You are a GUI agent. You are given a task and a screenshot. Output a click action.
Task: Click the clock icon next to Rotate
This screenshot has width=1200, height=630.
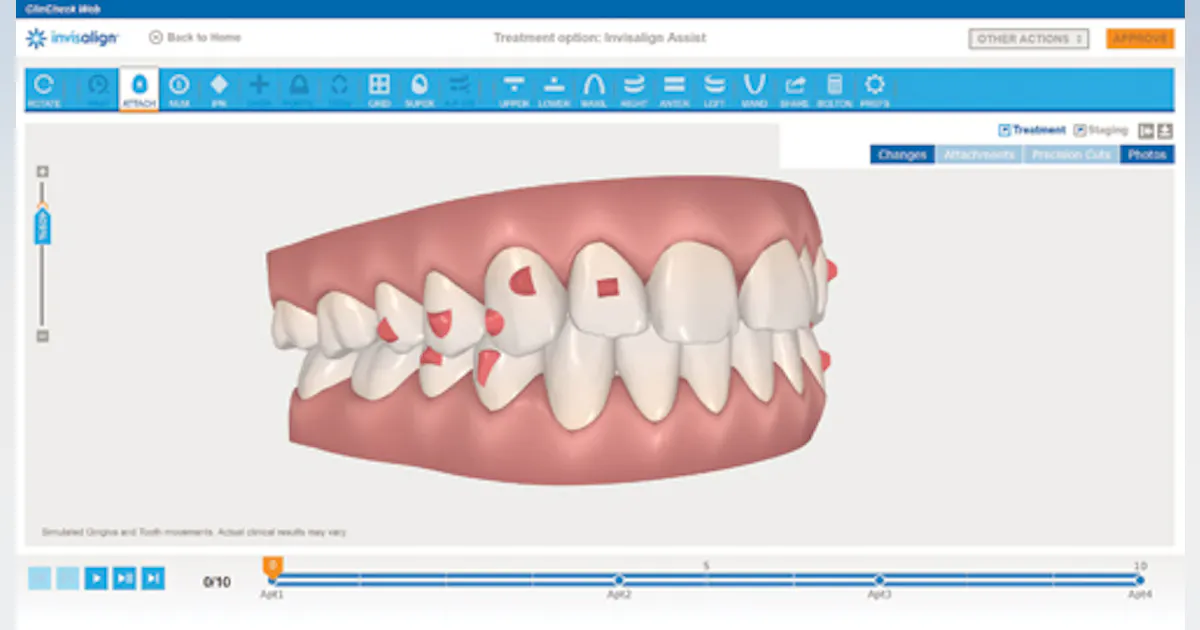[98, 89]
